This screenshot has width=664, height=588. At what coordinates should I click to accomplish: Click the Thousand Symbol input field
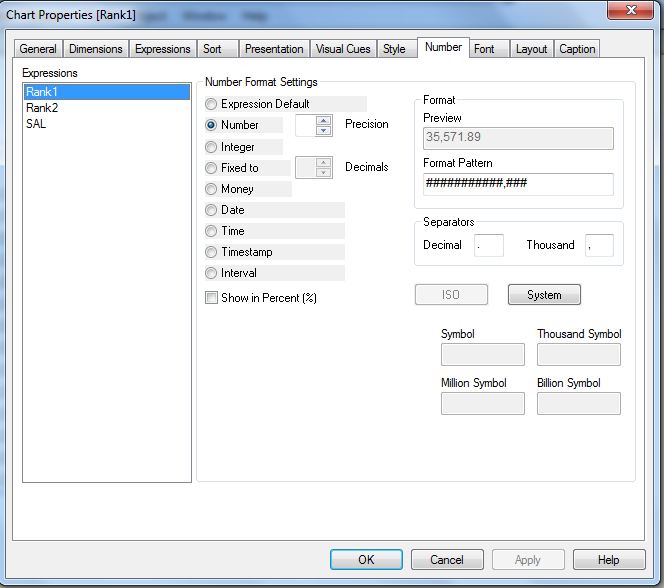pyautogui.click(x=579, y=354)
